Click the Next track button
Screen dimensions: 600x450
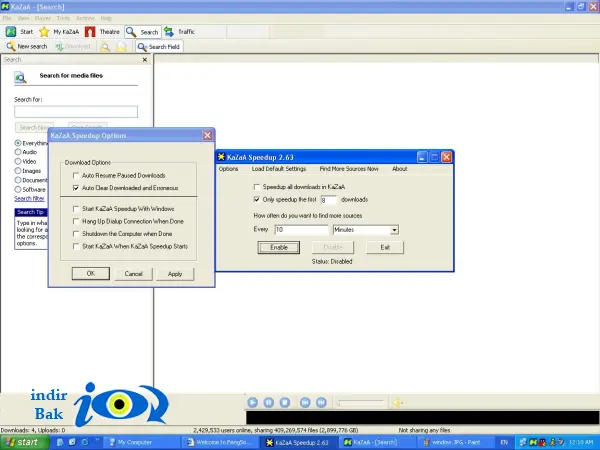coord(321,402)
